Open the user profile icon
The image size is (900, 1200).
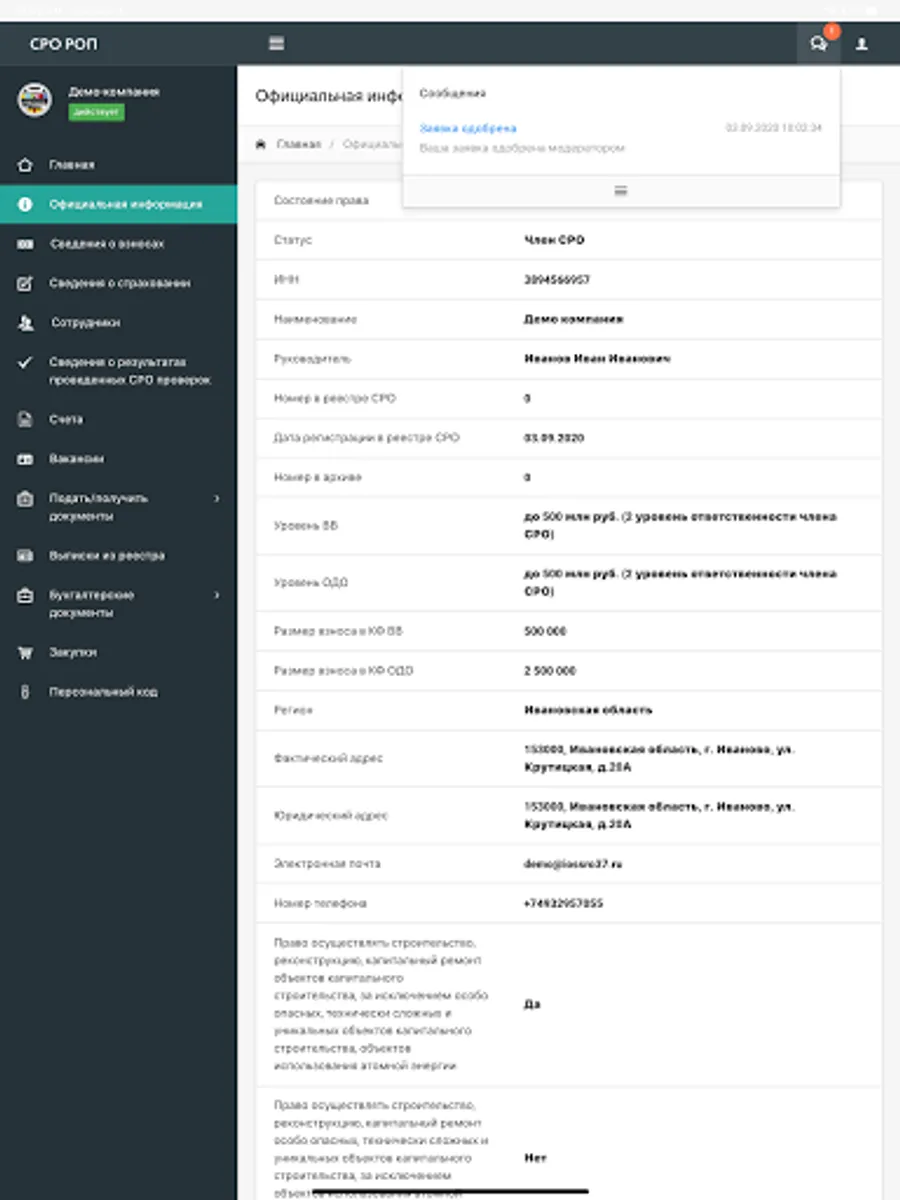point(862,44)
